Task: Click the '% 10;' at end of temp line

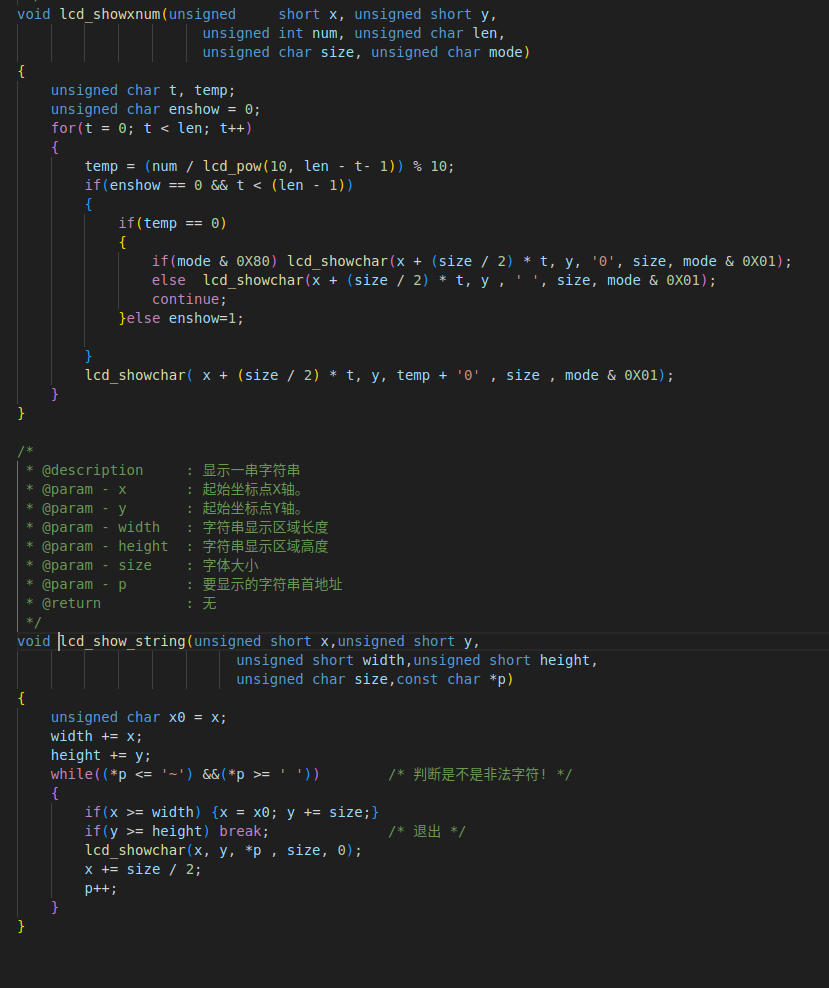Action: tap(433, 166)
